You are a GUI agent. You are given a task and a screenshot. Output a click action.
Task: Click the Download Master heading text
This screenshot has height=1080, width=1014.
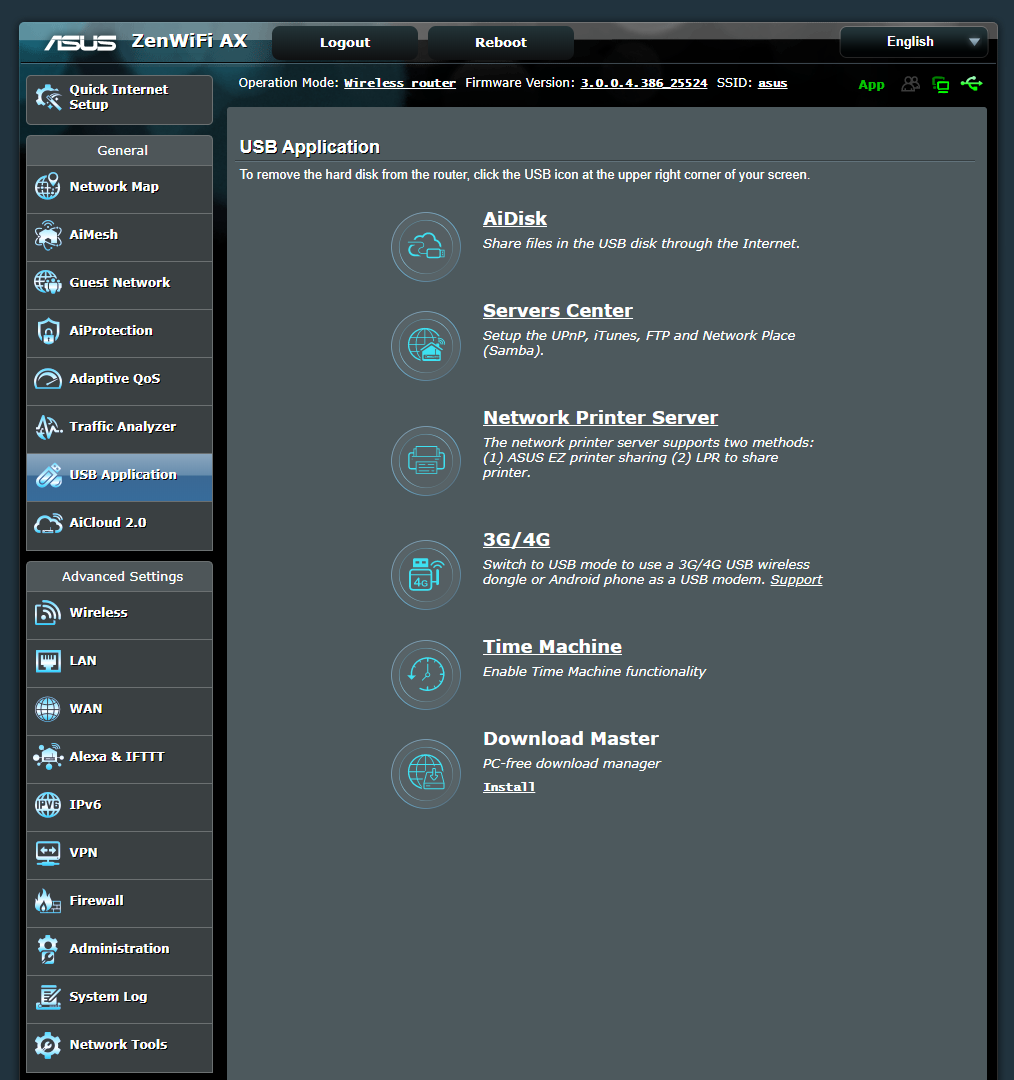coord(570,738)
